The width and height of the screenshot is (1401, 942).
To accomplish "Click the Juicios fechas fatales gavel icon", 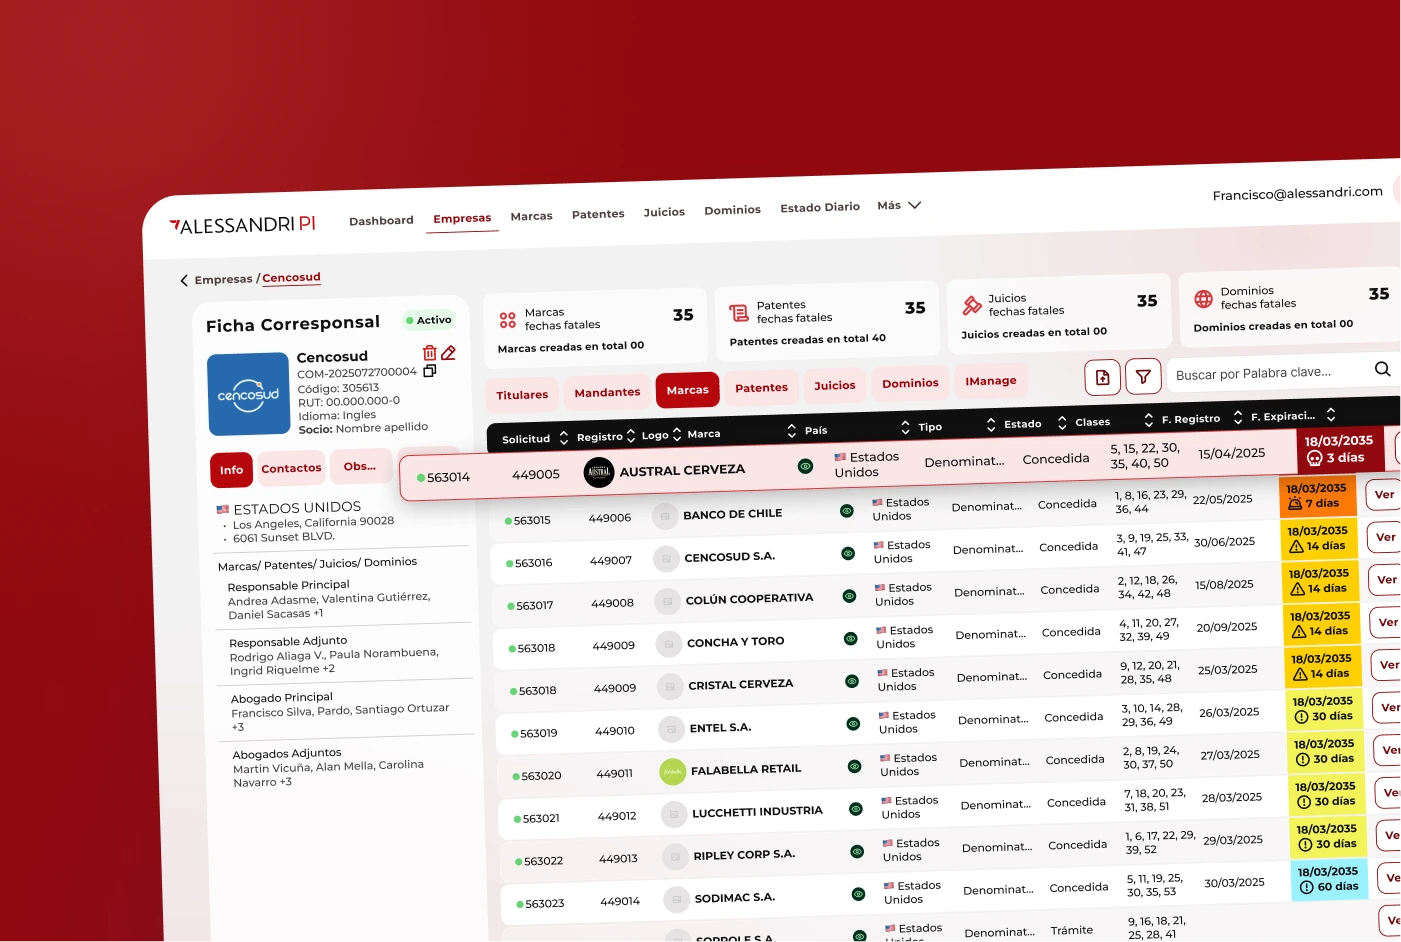I will point(972,305).
